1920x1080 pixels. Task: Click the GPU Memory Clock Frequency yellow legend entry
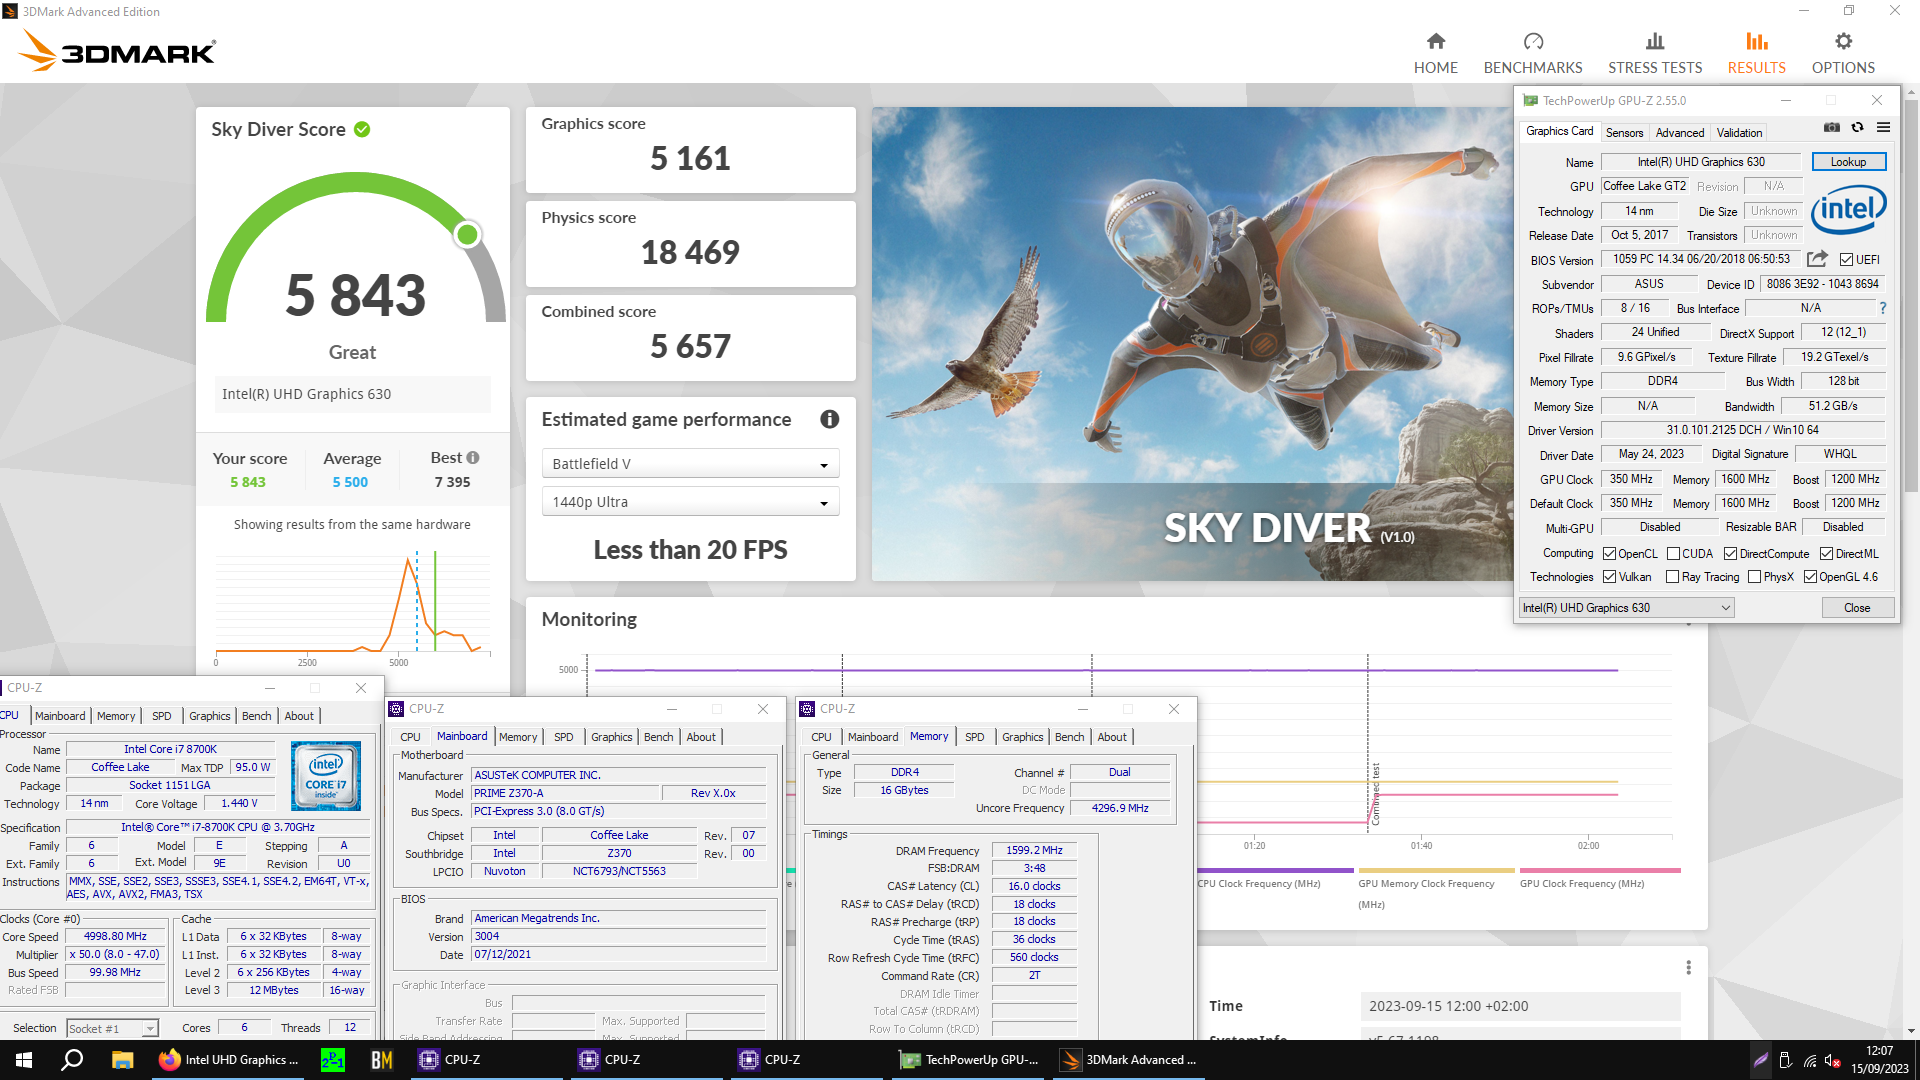(1436, 888)
